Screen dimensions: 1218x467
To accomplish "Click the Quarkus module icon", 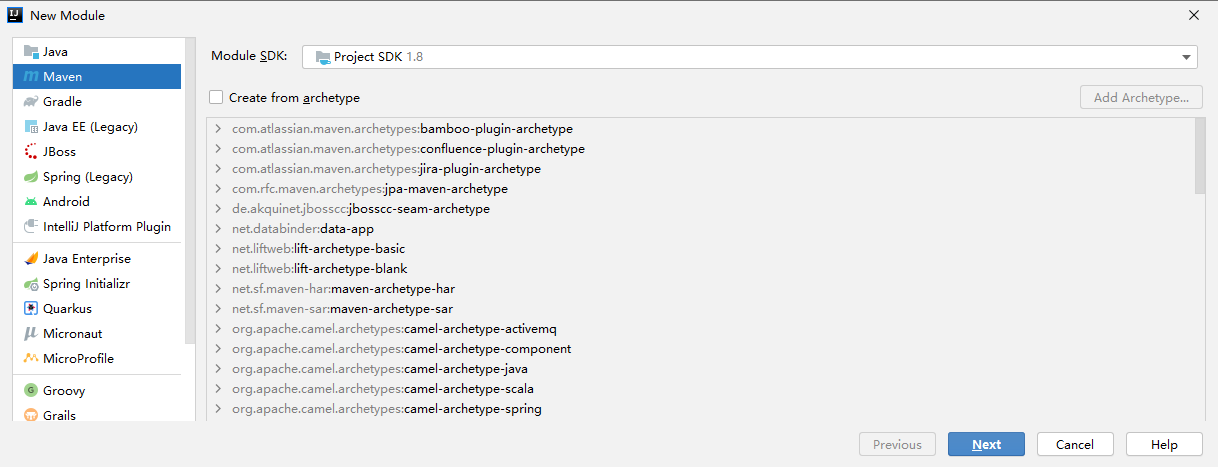I will pyautogui.click(x=31, y=309).
